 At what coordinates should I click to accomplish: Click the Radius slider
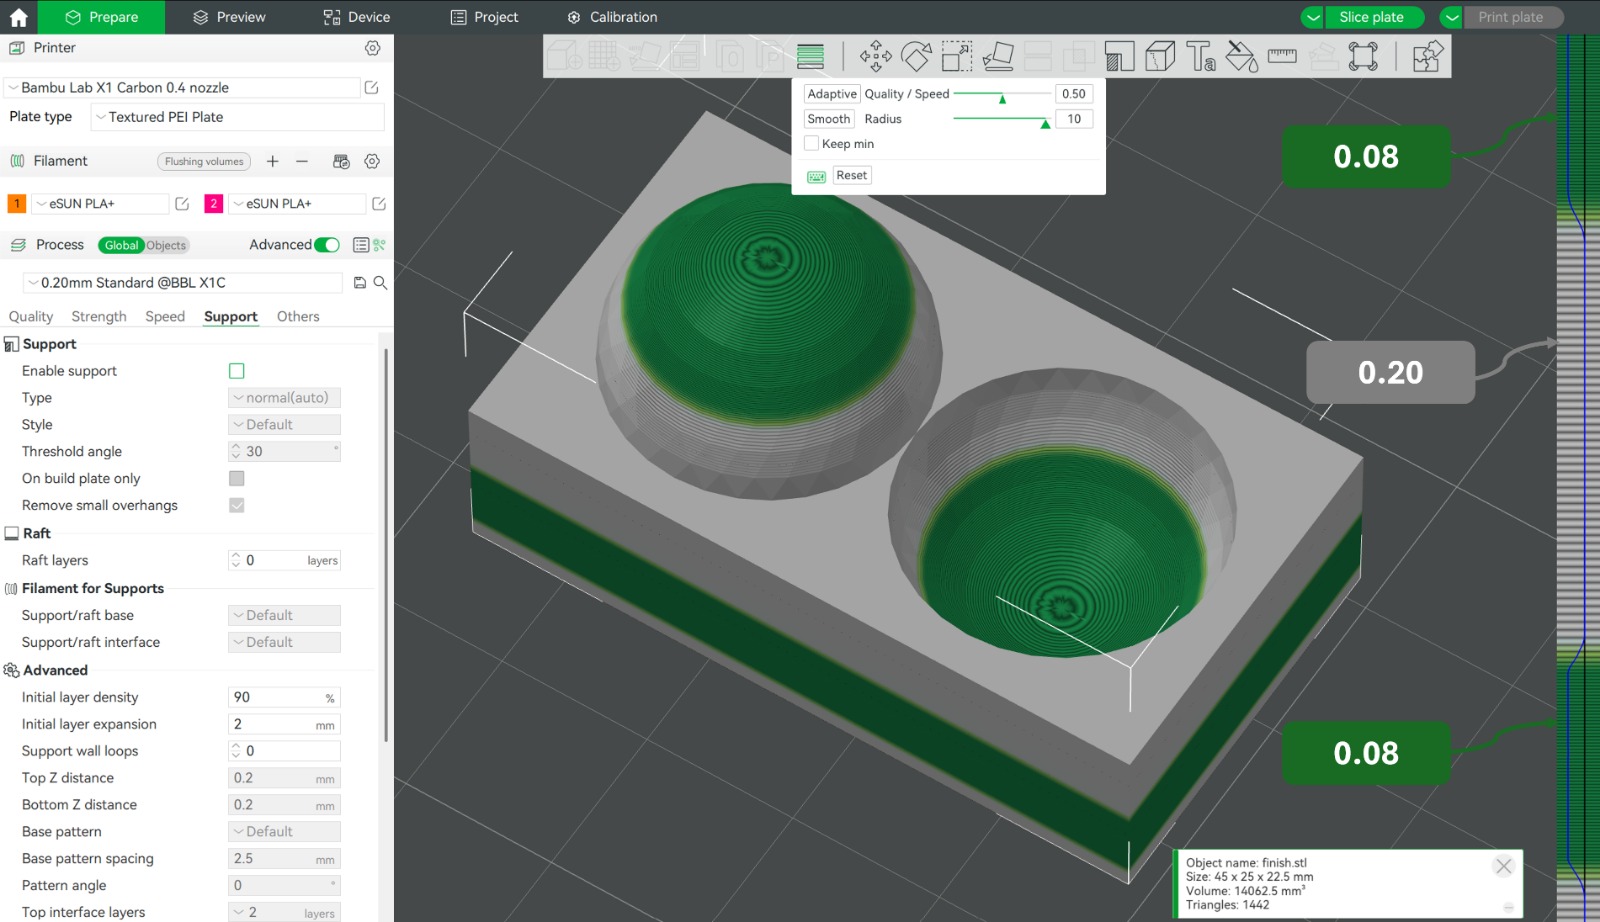(1002, 120)
